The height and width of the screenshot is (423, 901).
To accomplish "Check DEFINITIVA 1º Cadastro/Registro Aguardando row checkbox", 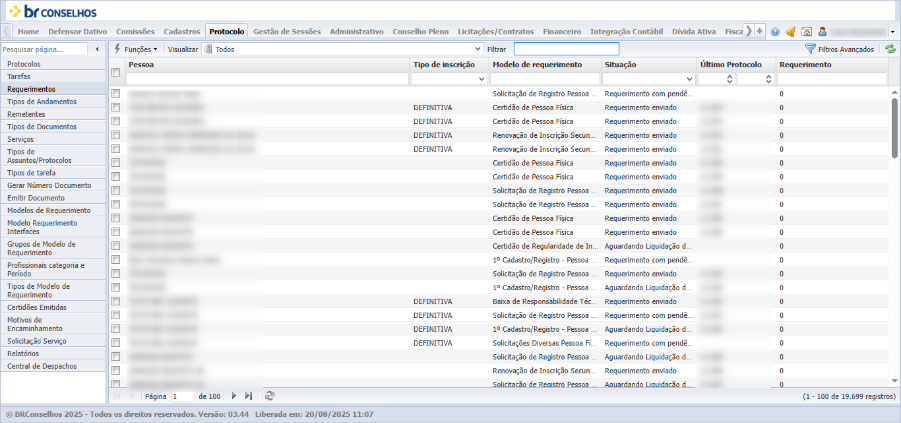I will [115, 329].
